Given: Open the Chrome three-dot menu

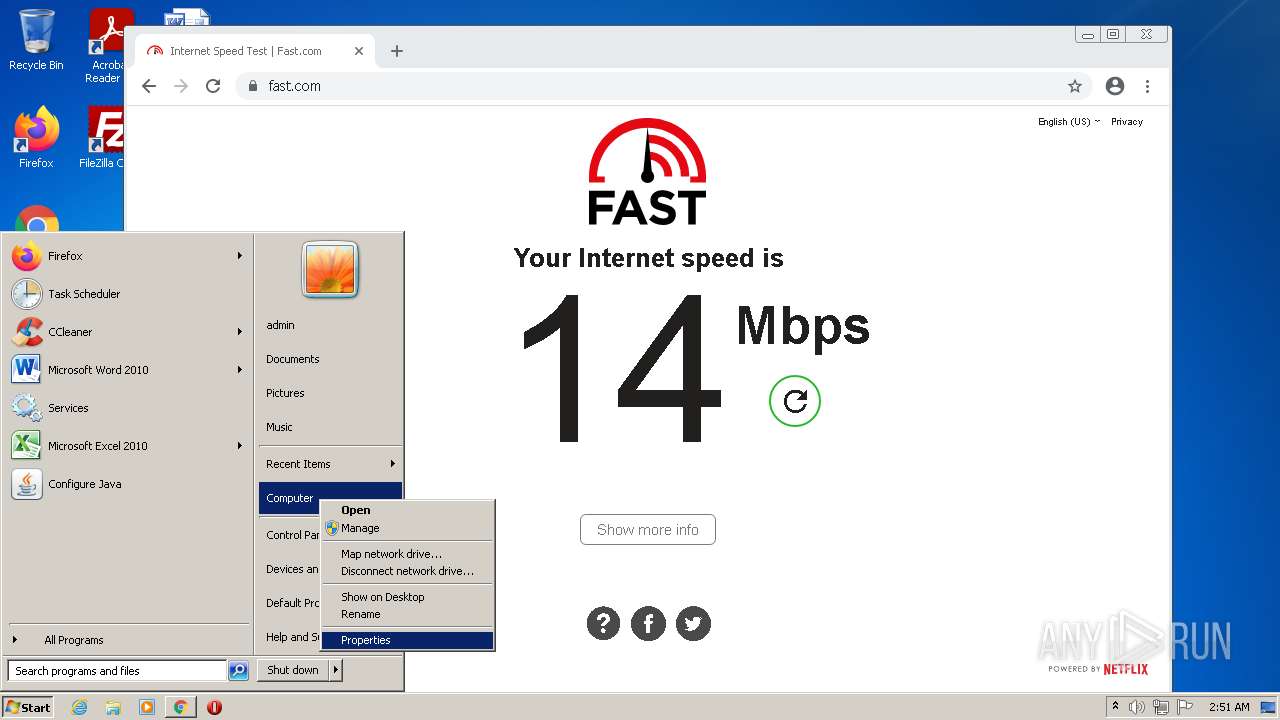Looking at the screenshot, I should click(1147, 86).
